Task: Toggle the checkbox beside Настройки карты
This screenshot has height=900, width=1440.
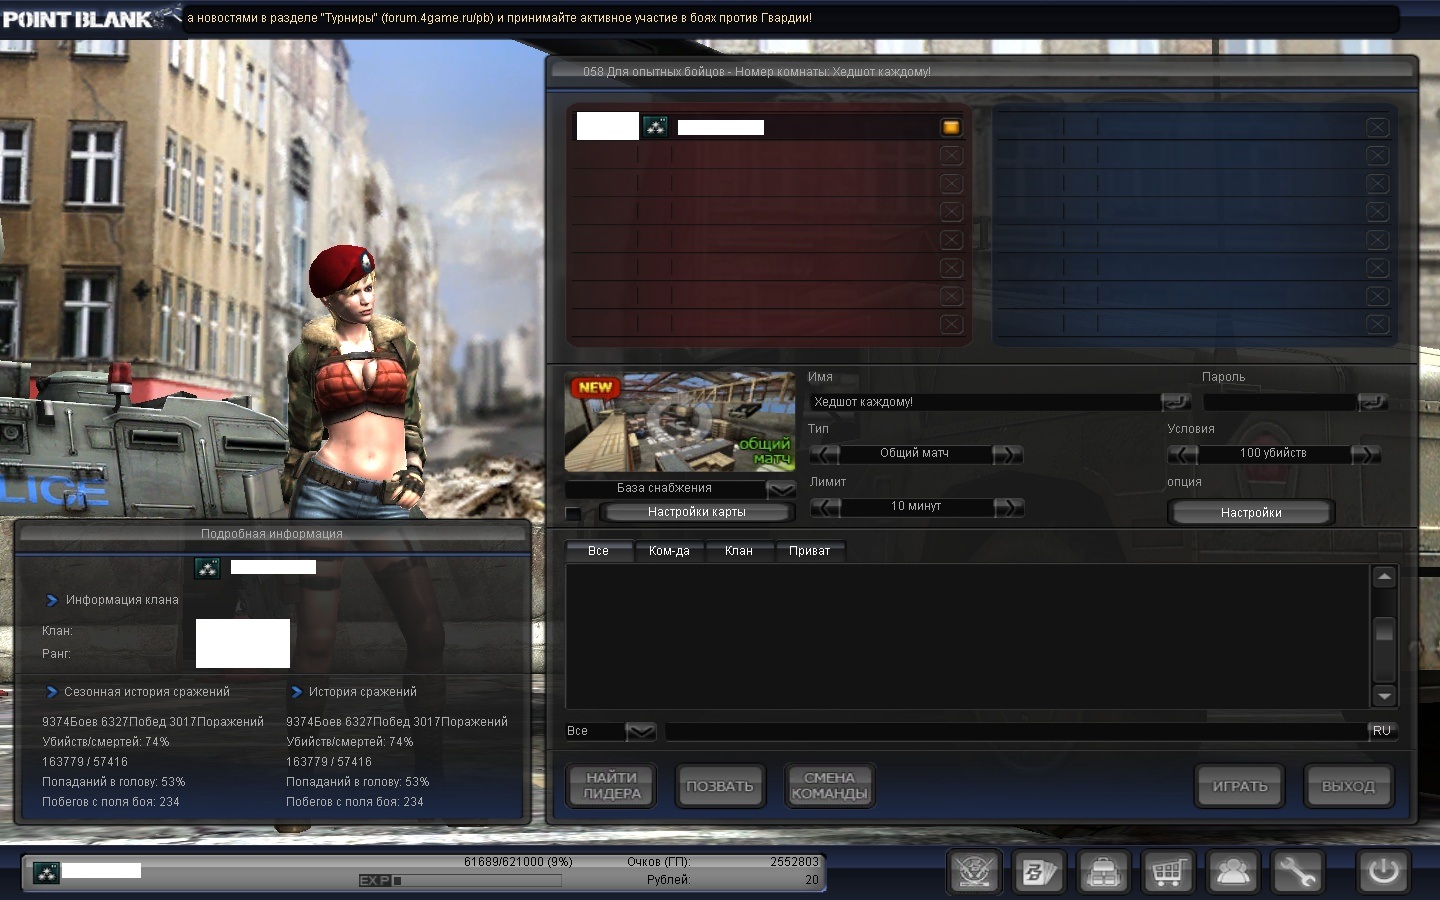Action: tap(573, 513)
